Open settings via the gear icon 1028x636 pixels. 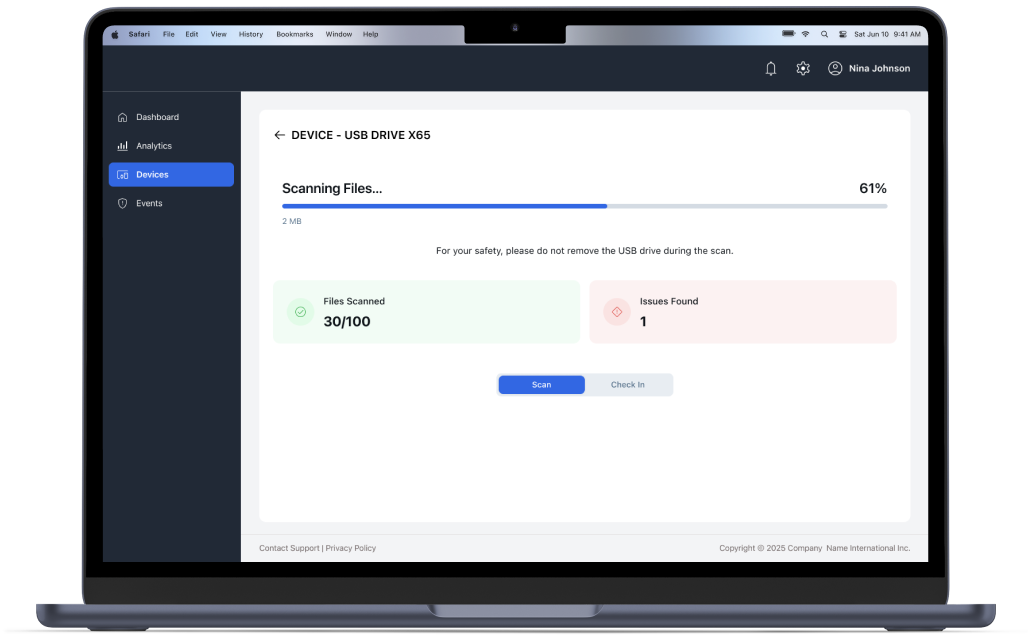click(803, 68)
